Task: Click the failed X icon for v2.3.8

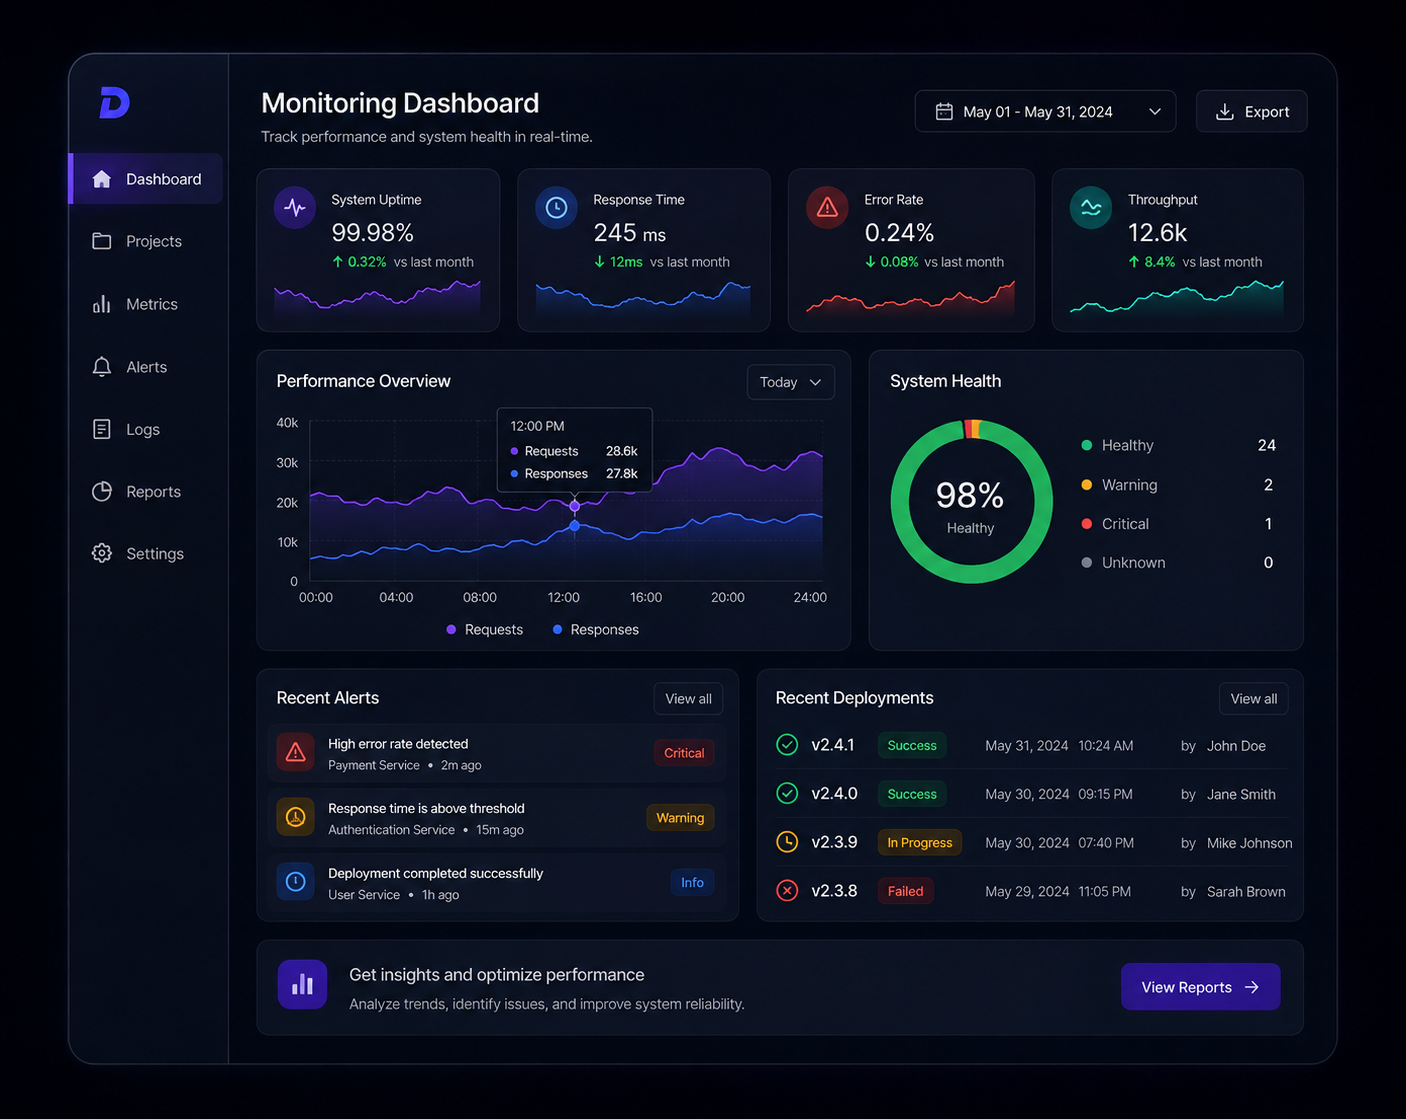Action: point(787,891)
